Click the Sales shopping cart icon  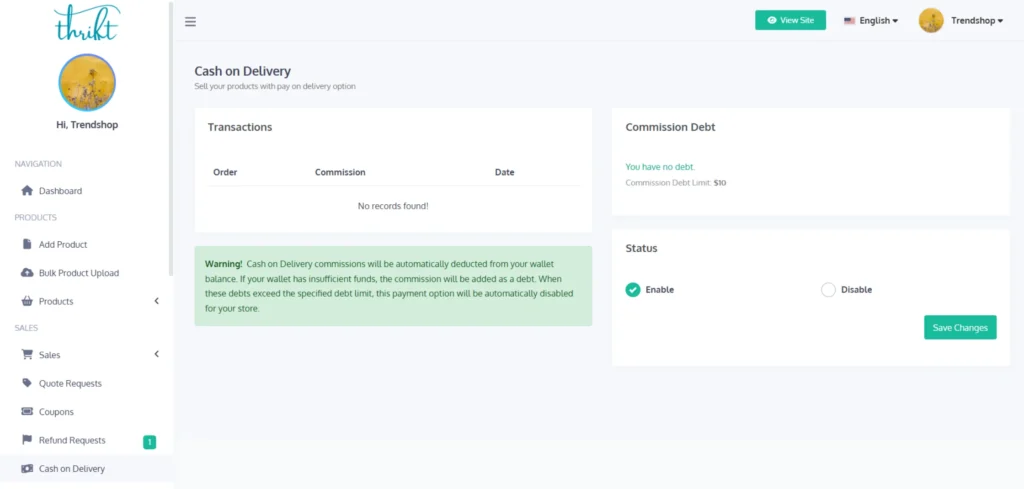coord(27,355)
